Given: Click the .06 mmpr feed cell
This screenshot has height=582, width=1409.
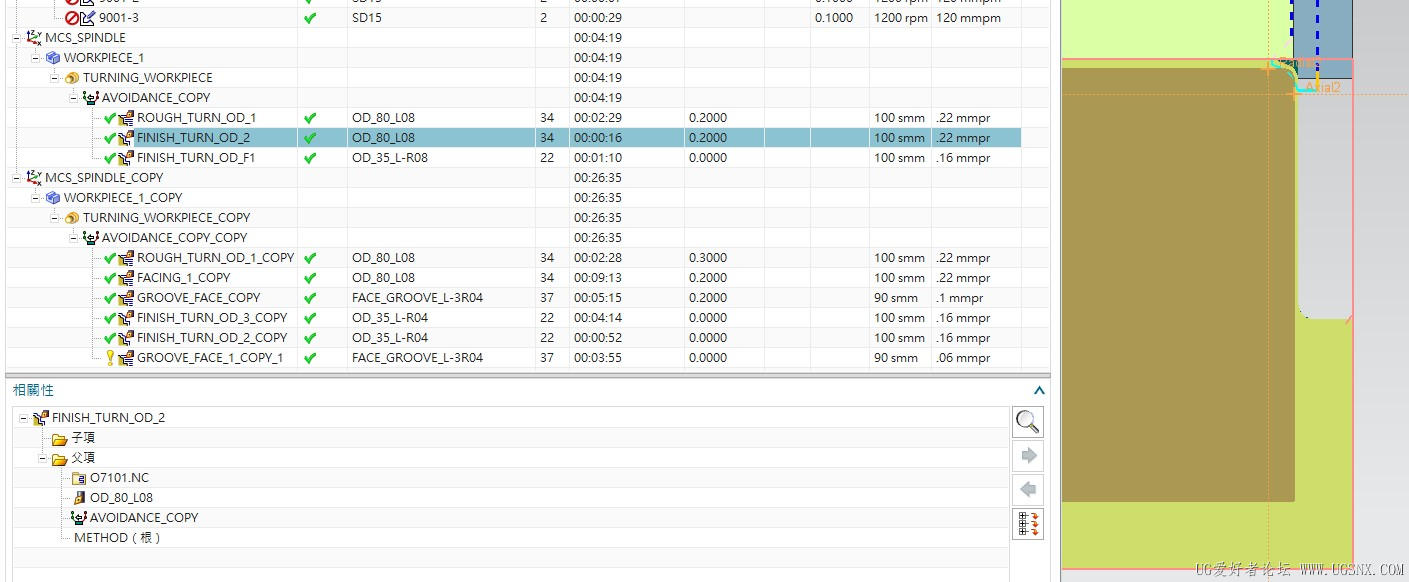Looking at the screenshot, I should click(x=963, y=357).
